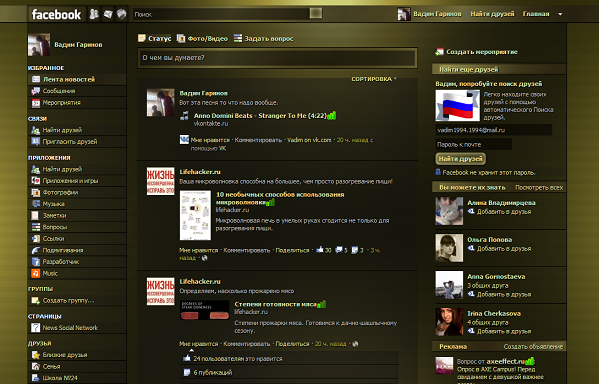This screenshot has width=599, height=384.
Task: Click Создать мероприятие
Action: 477,52
